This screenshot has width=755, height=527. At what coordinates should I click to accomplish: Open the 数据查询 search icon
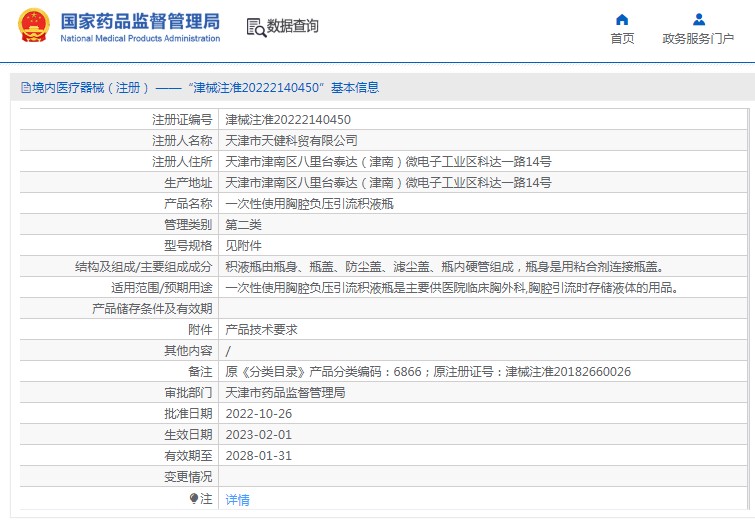pyautogui.click(x=256, y=27)
